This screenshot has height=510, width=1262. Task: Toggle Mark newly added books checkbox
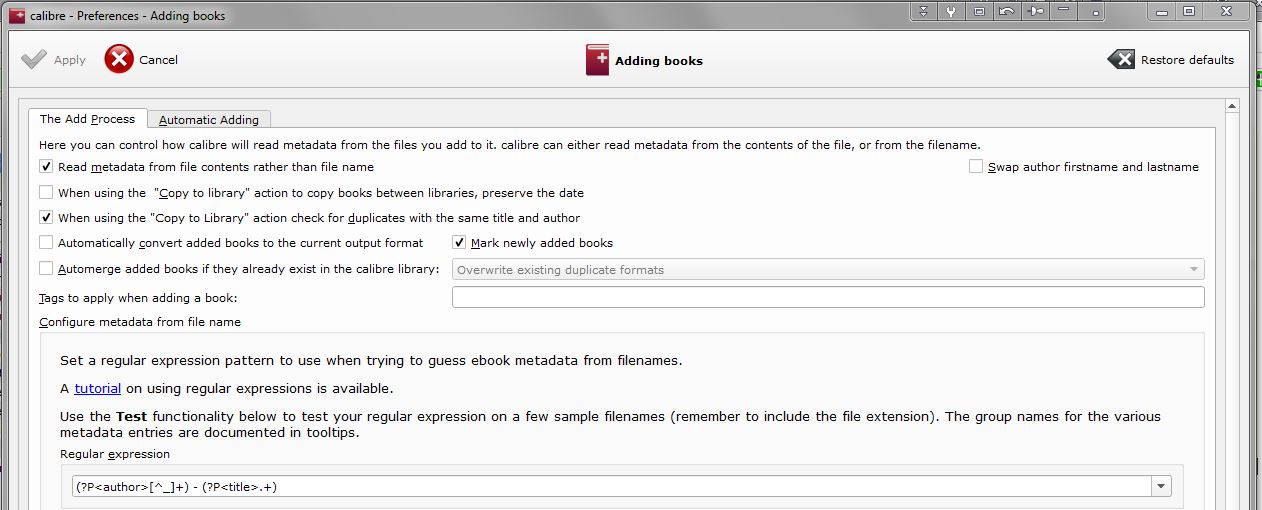coord(460,242)
